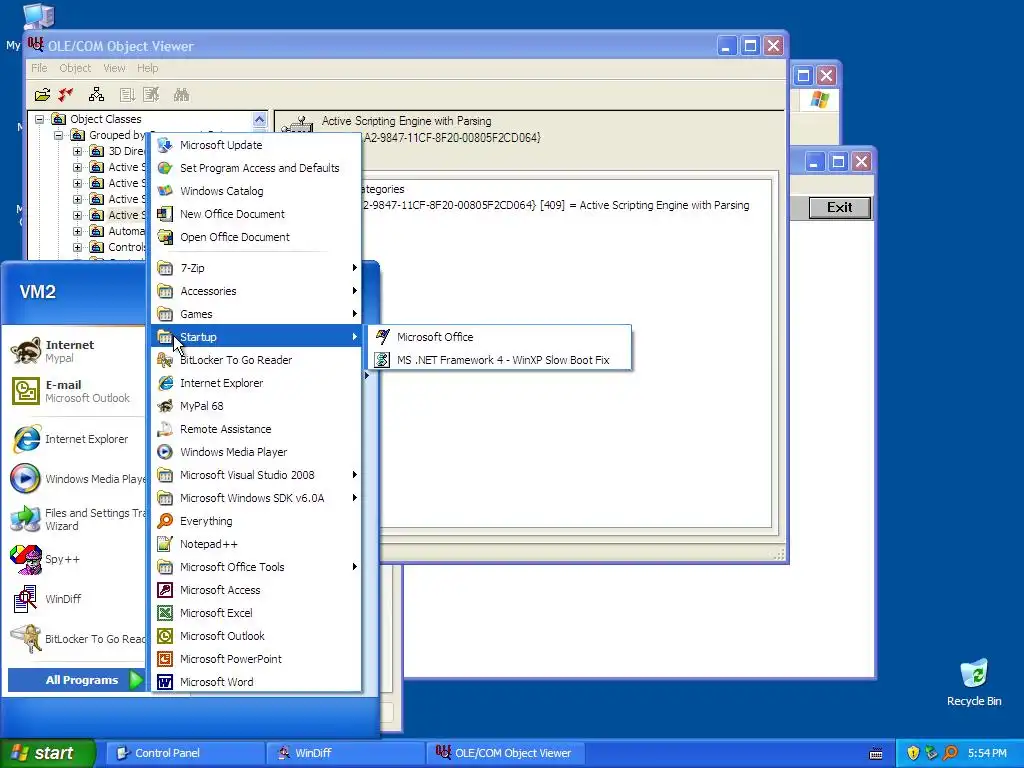The height and width of the screenshot is (768, 1024).
Task: Click the binoculars icon in OLE Viewer toolbar
Action: coord(181,95)
